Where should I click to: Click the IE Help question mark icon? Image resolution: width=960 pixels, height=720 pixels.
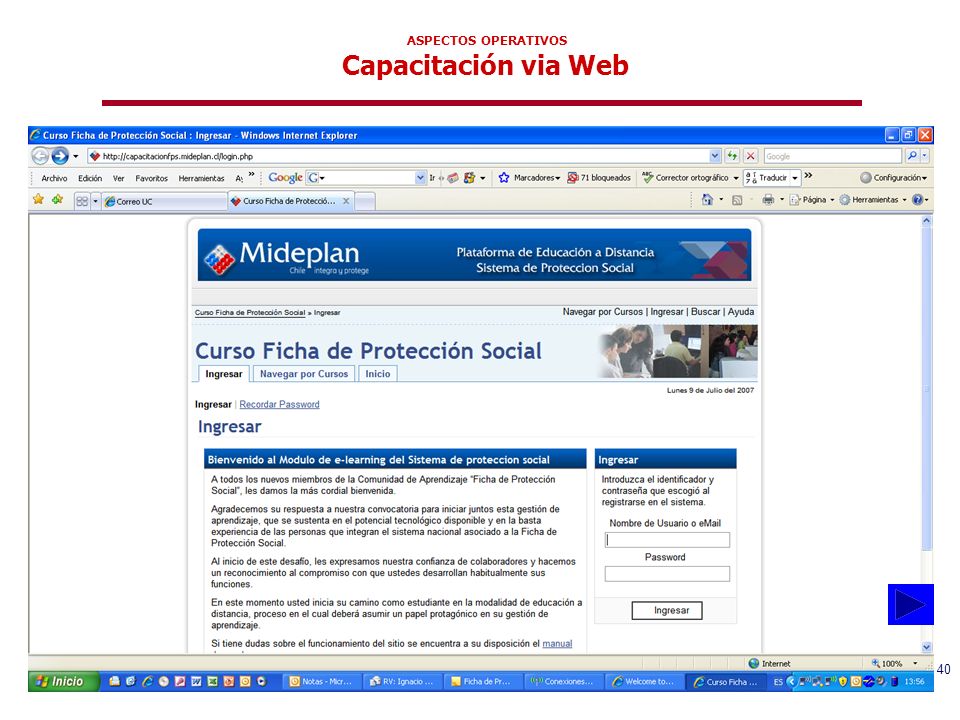pyautogui.click(x=917, y=200)
